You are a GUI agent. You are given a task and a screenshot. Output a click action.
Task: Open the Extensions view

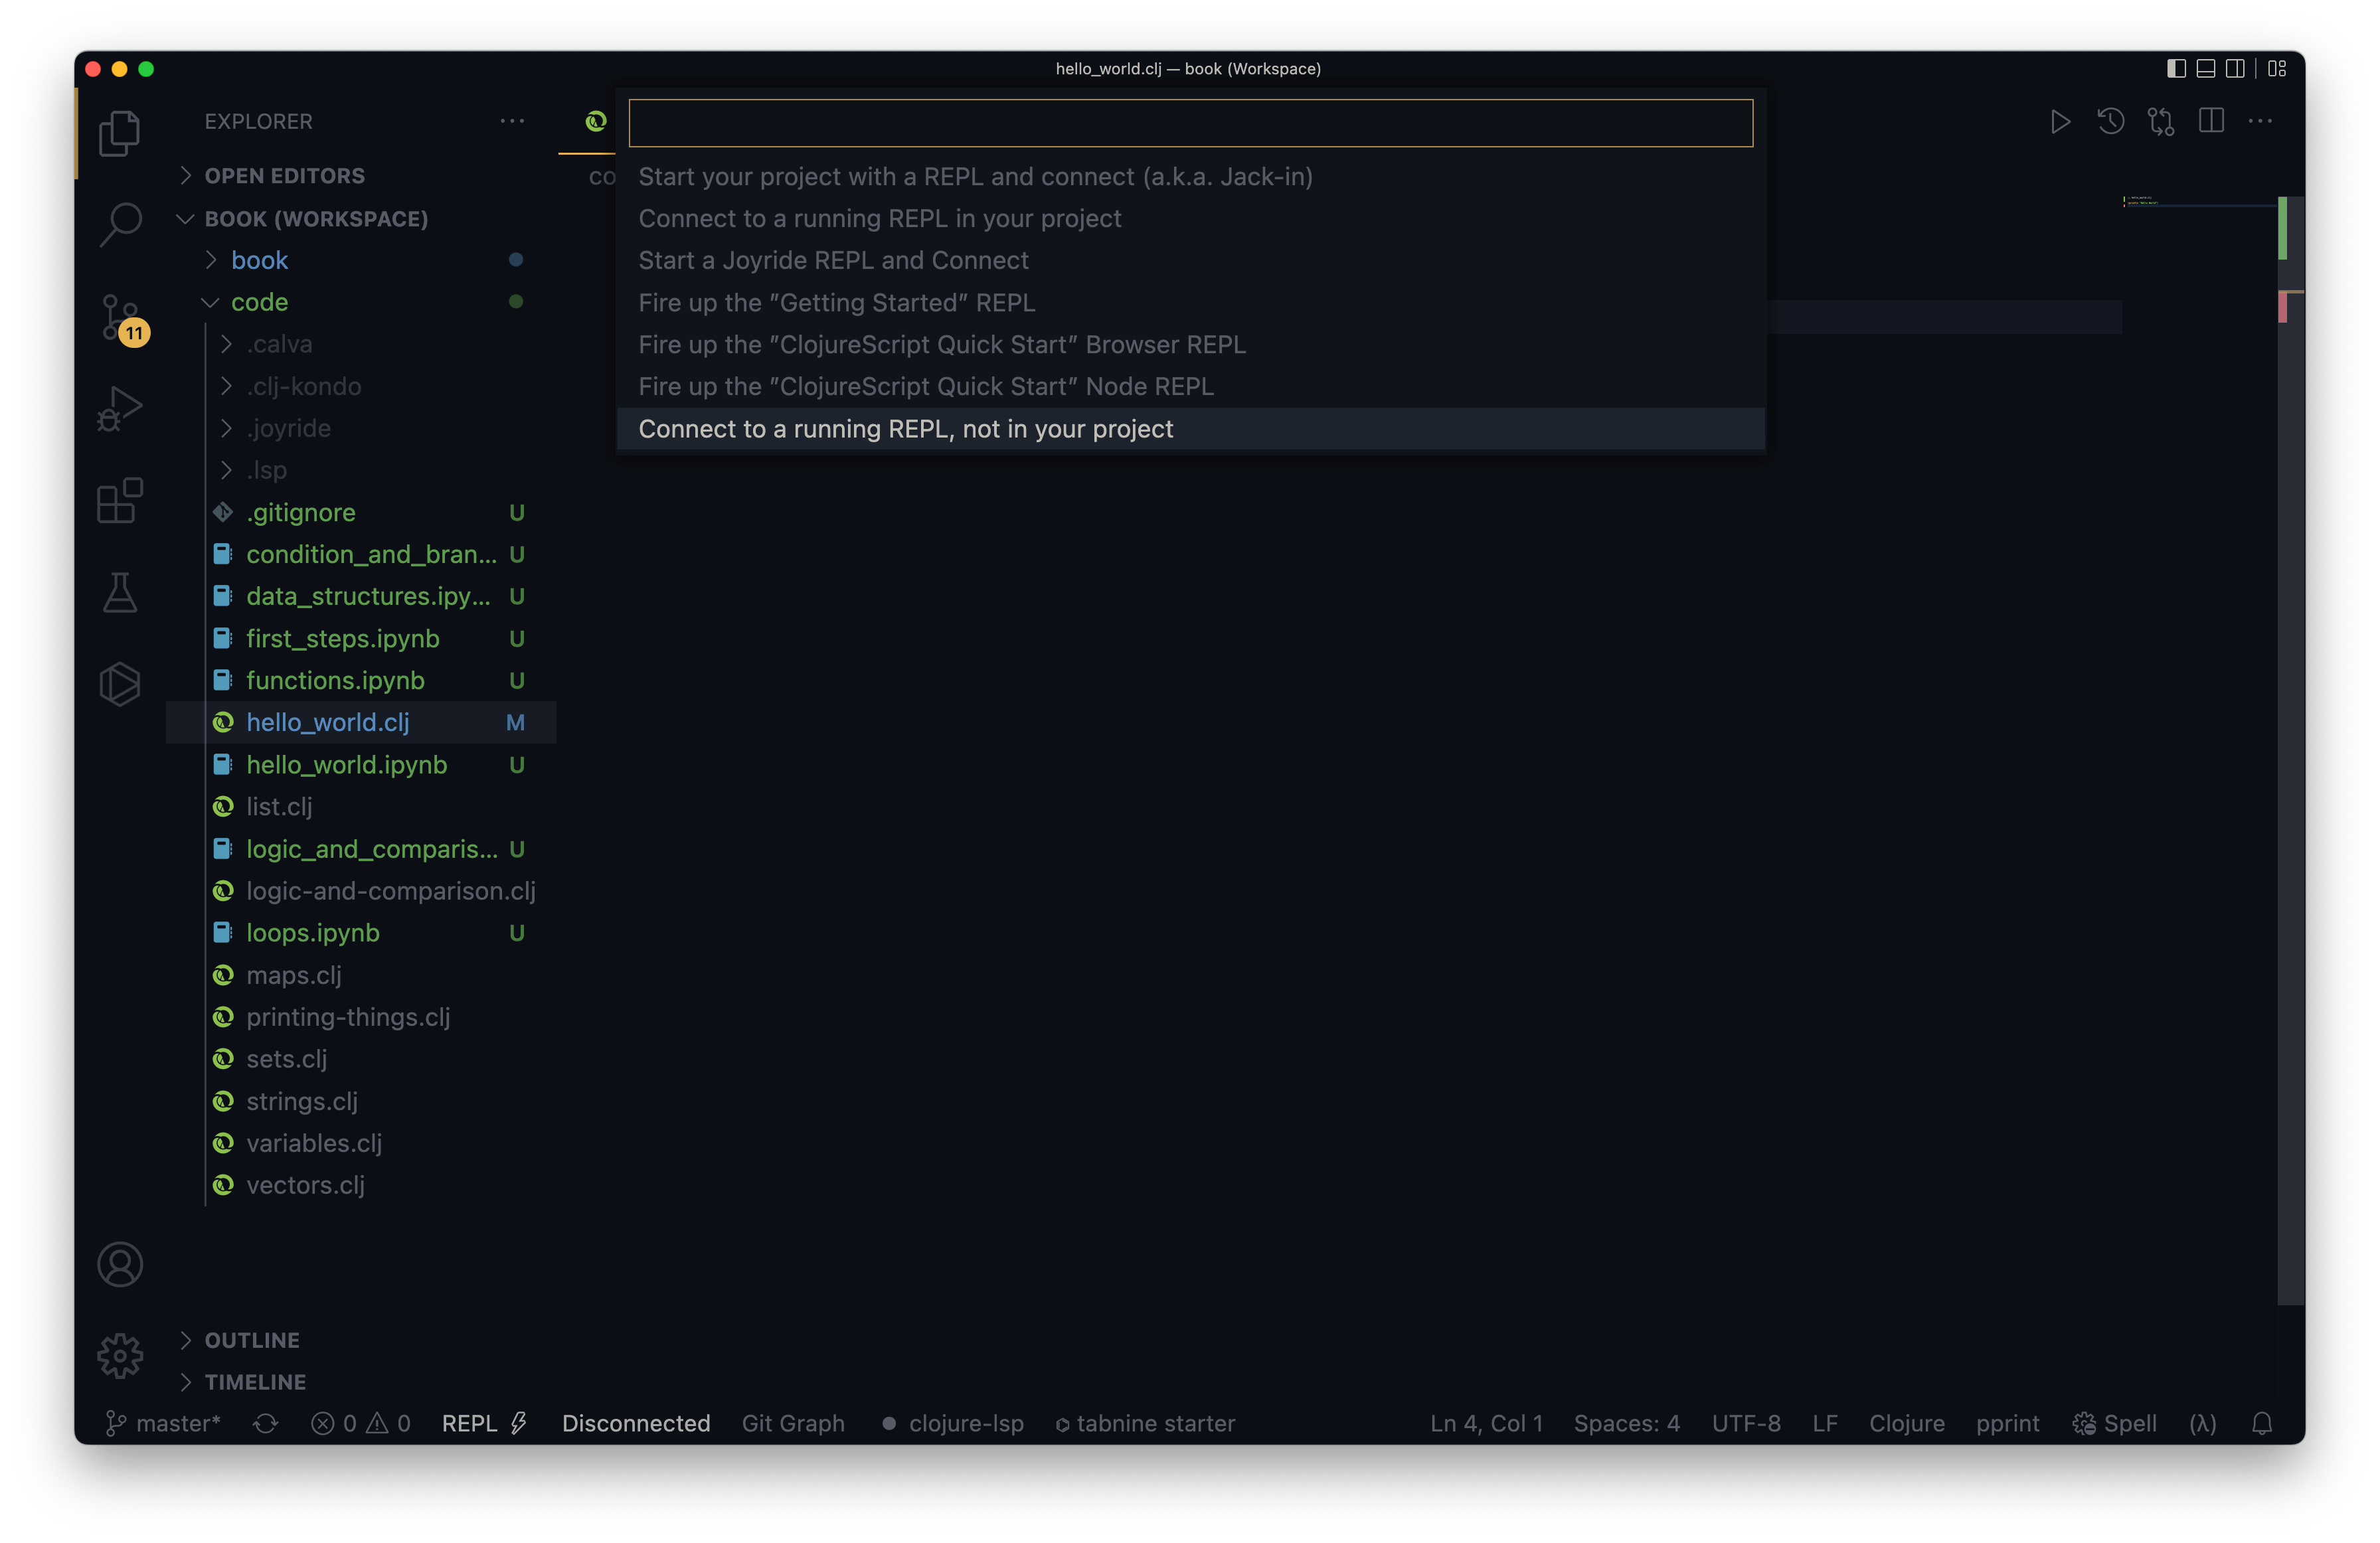pos(120,500)
